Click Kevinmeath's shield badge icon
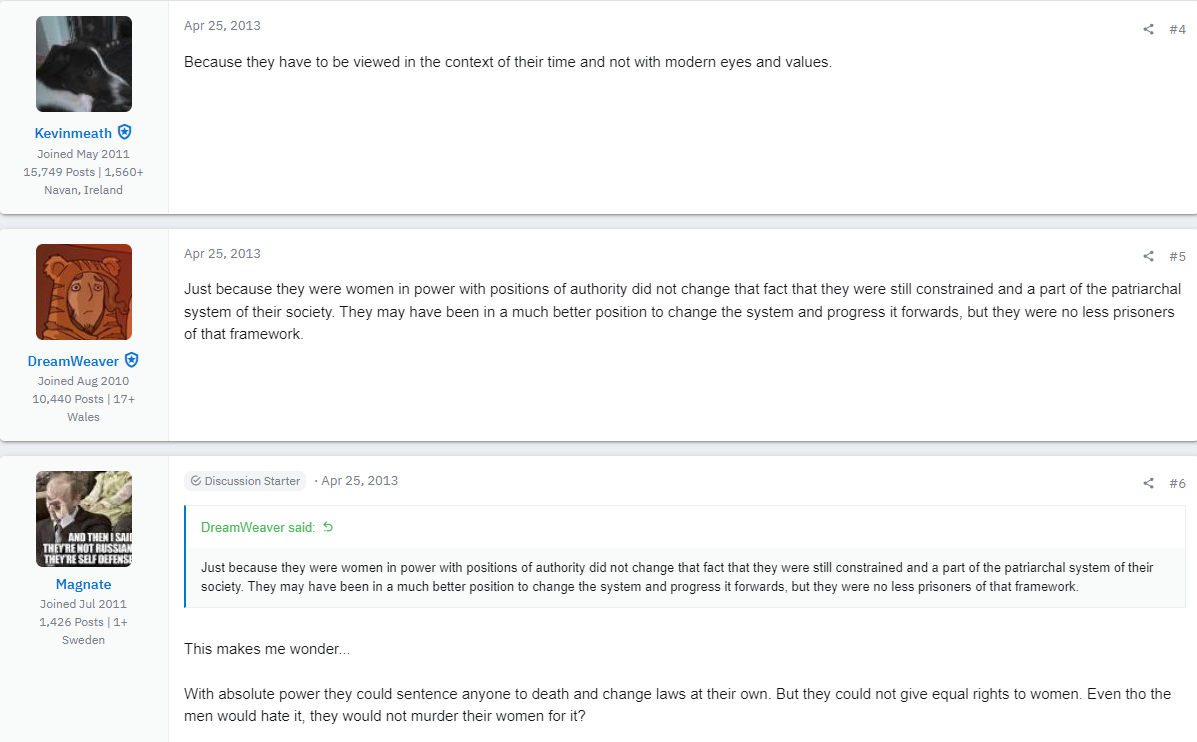The width and height of the screenshot is (1197, 742). click(x=124, y=132)
